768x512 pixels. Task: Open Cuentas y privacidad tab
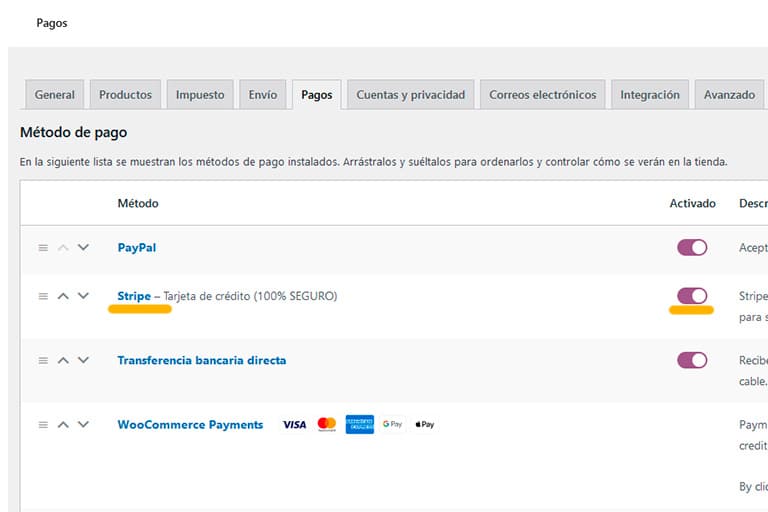coord(410,95)
